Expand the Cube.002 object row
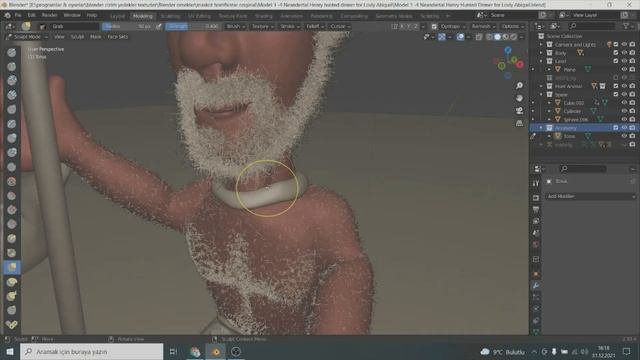640x360 pixels. click(549, 103)
